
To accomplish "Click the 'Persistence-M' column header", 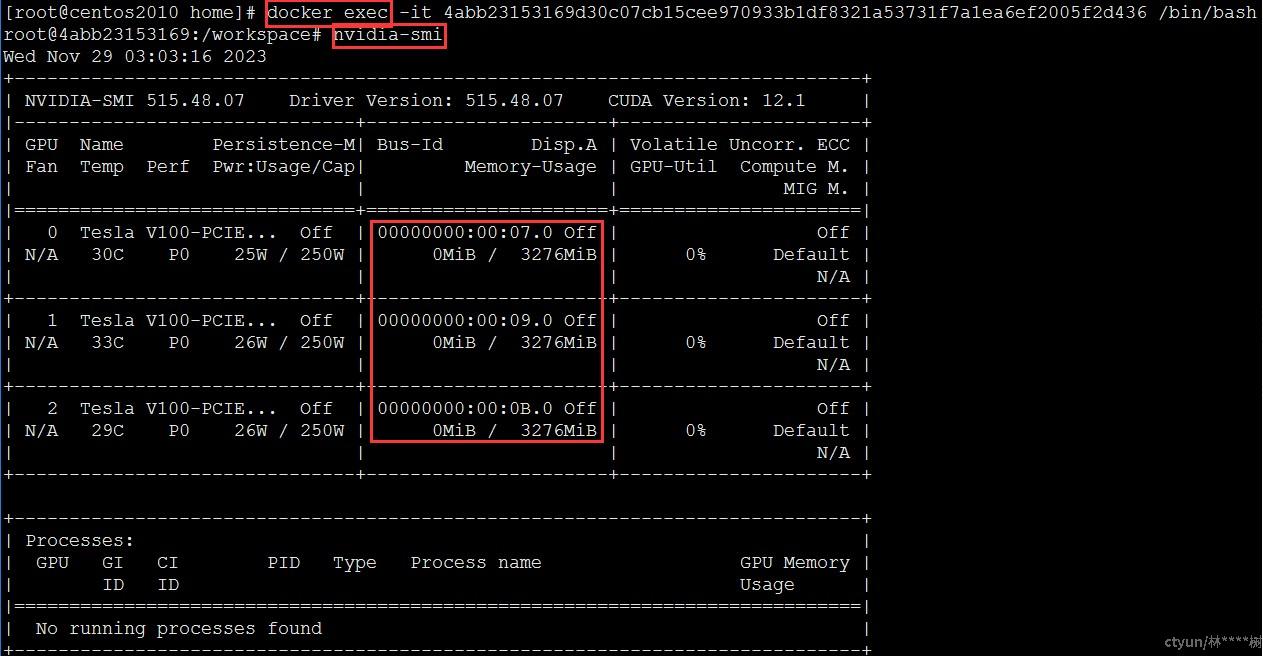I will tap(284, 145).
